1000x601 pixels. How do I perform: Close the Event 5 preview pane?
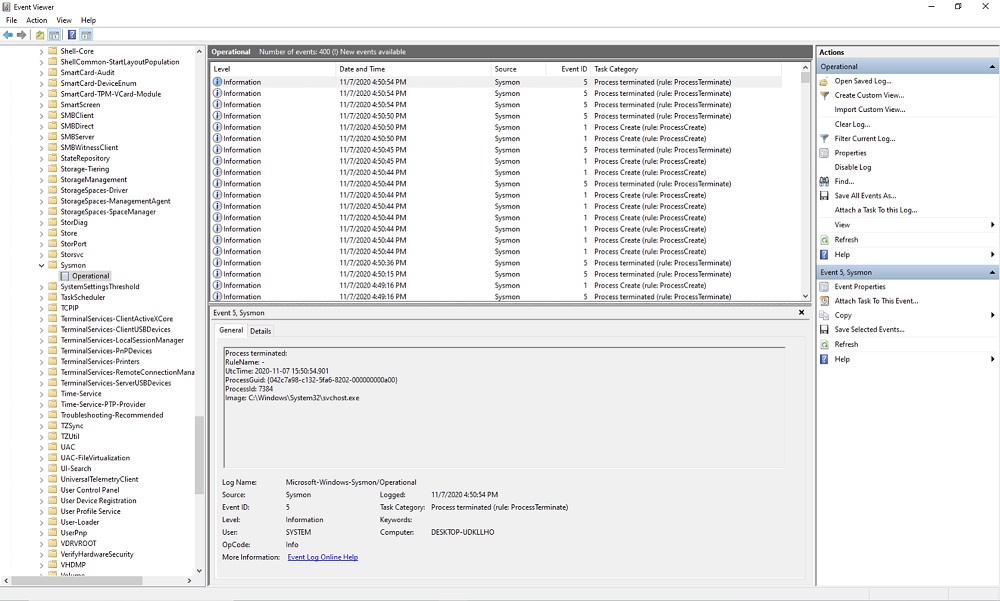click(801, 313)
